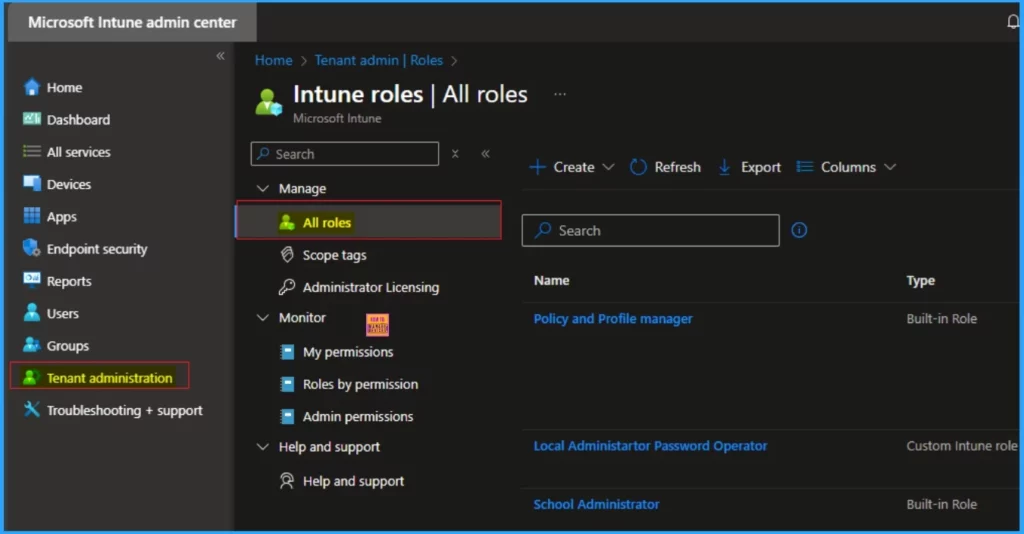The width and height of the screenshot is (1024, 534).
Task: Click the Dashboard chart icon
Action: pos(31,119)
